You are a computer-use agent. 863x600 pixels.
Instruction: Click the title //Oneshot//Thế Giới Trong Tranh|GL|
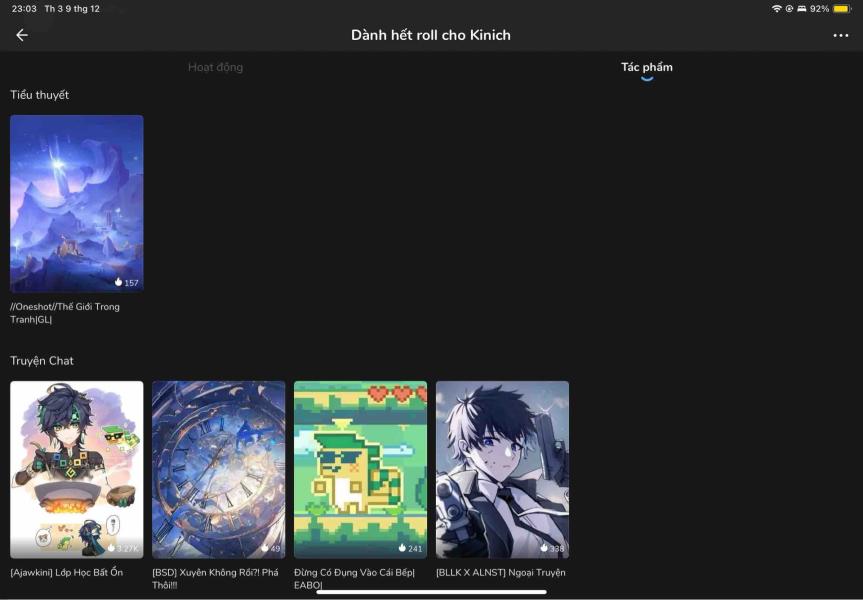click(65, 313)
